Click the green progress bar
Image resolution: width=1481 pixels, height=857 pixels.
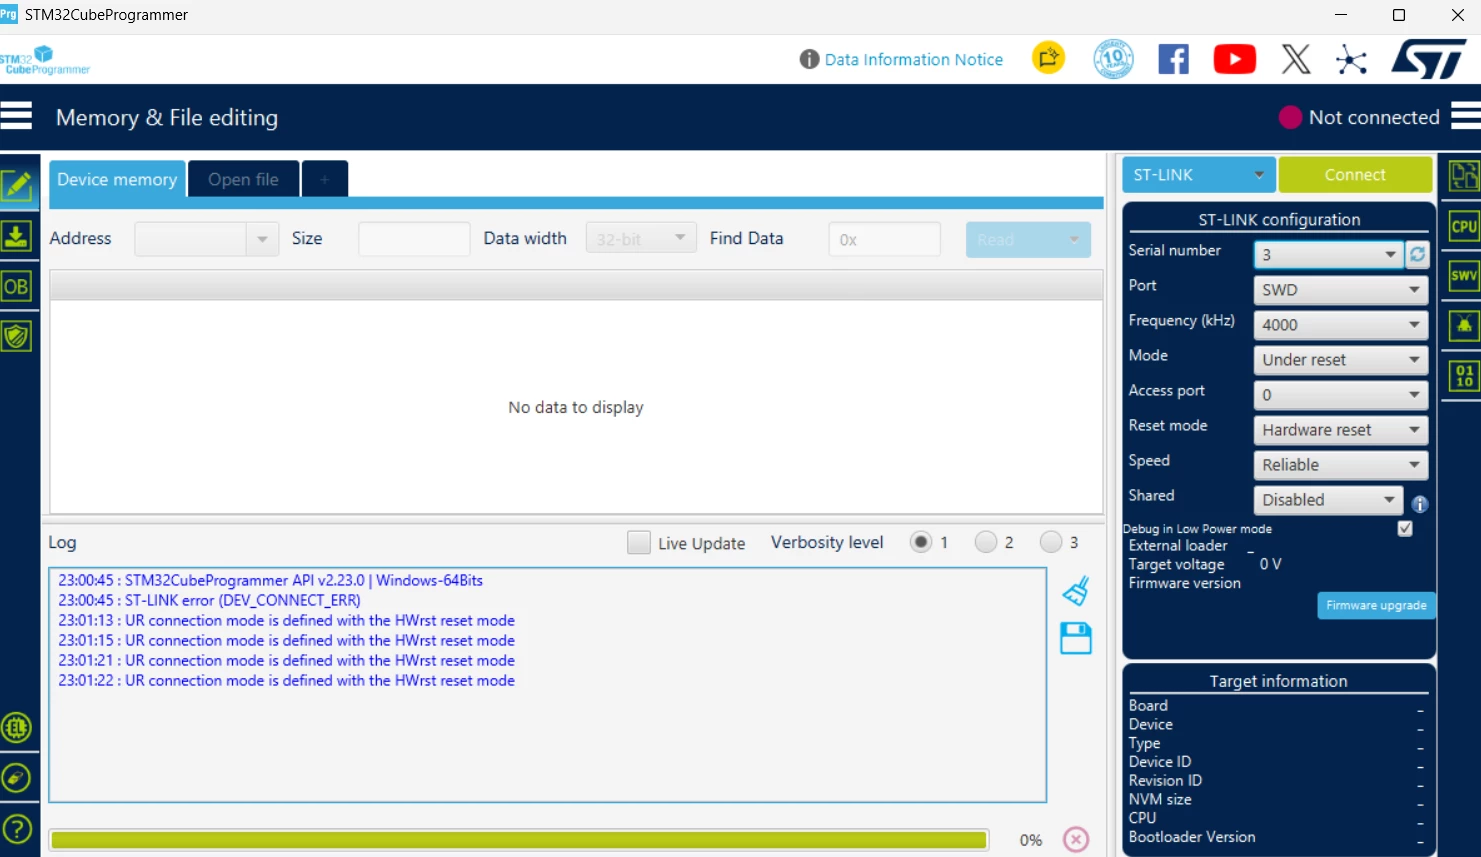[x=519, y=840]
